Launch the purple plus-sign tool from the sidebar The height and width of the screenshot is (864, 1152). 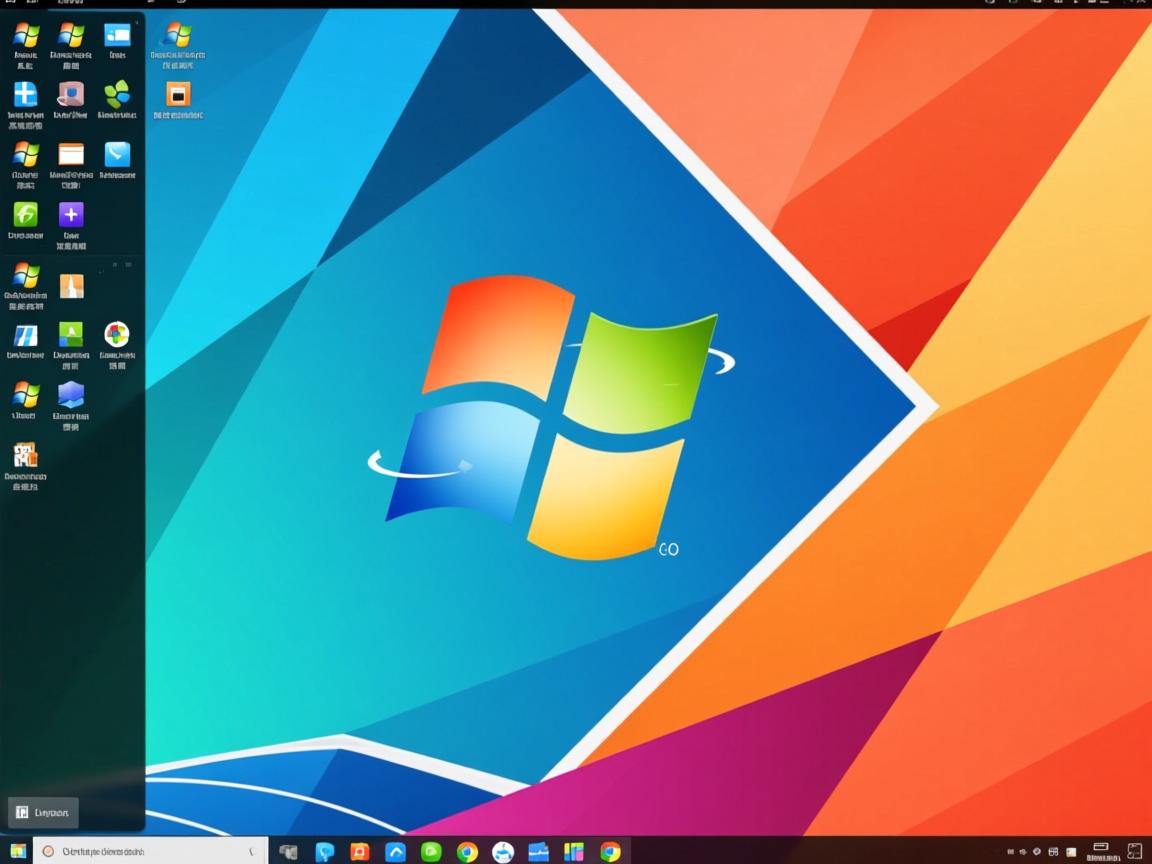(x=70, y=214)
